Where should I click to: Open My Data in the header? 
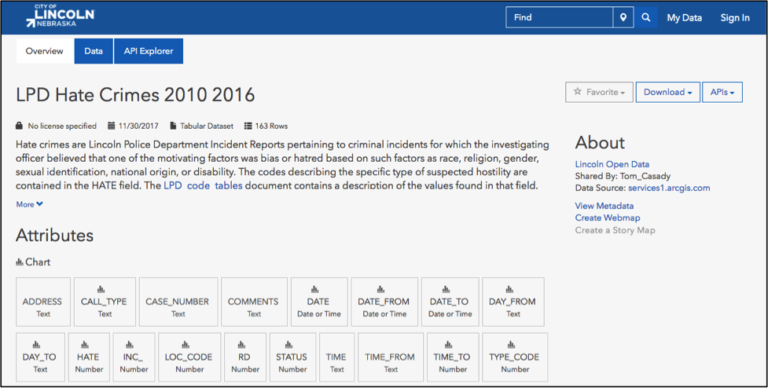pos(684,18)
